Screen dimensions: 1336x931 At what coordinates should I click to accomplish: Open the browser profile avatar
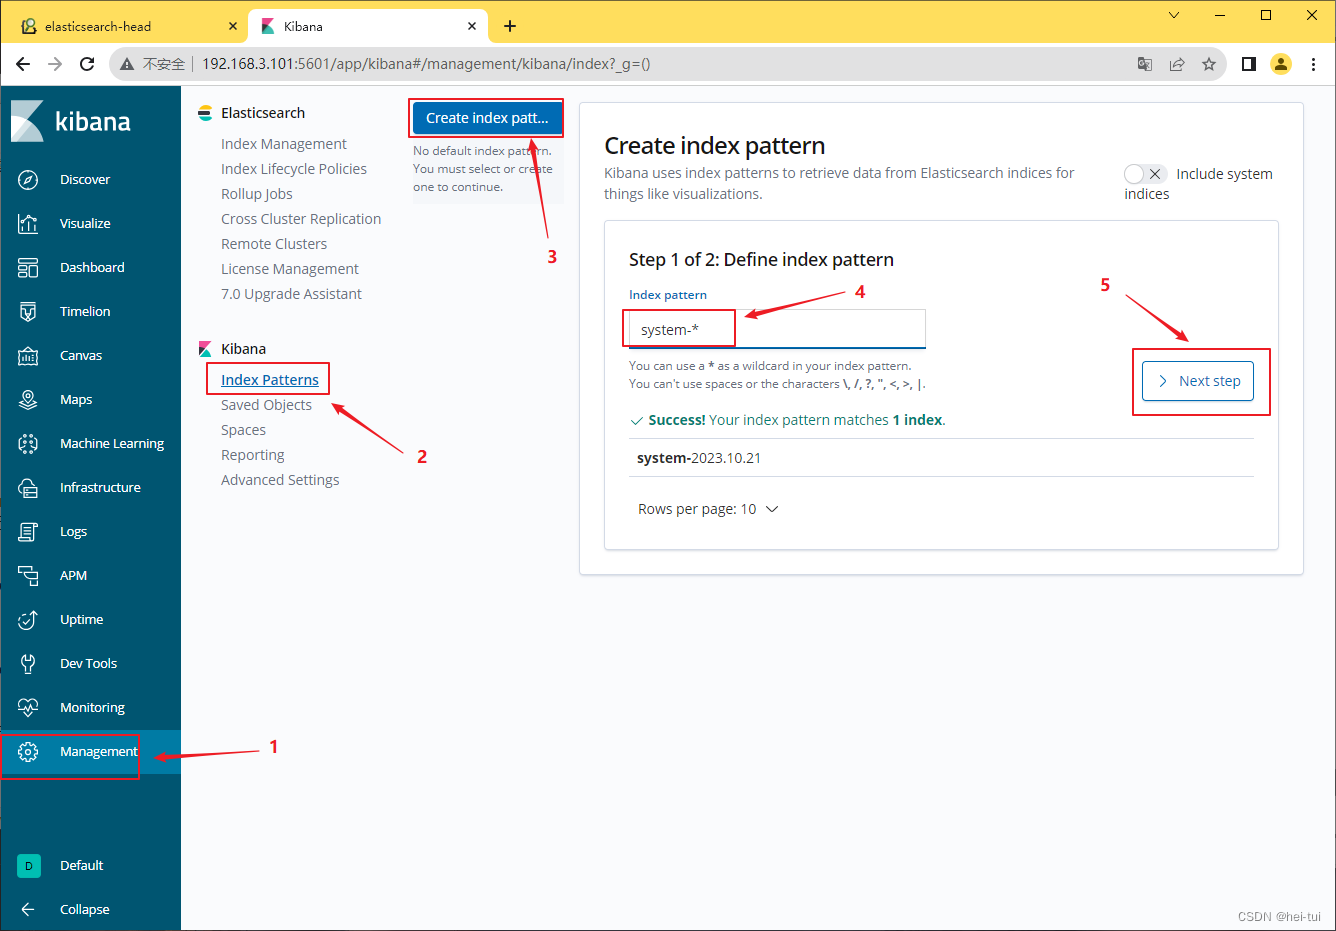1281,64
